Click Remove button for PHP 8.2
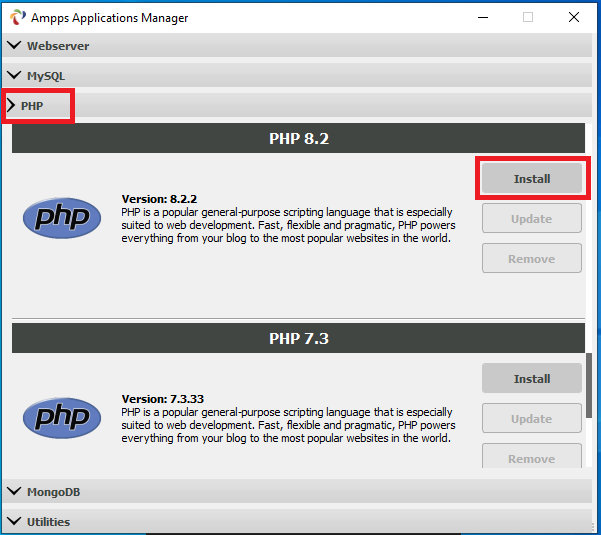Screen dimensions: 601x535 (532, 259)
